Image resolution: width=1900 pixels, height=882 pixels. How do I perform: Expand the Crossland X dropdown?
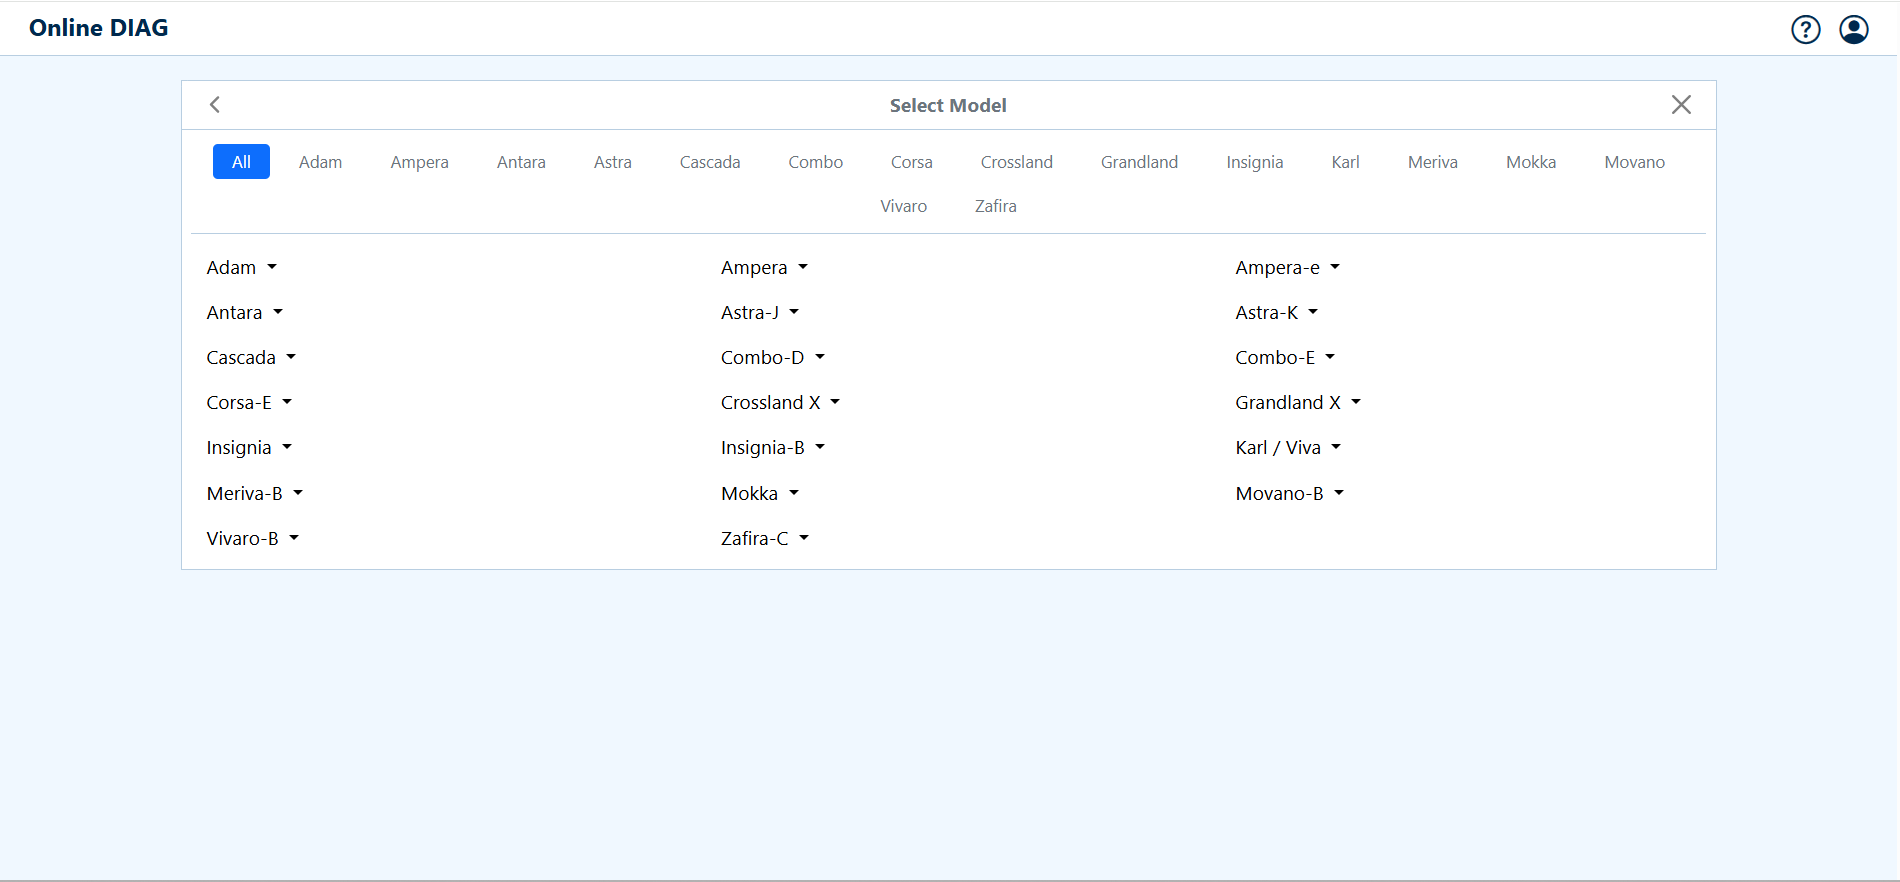coord(780,403)
